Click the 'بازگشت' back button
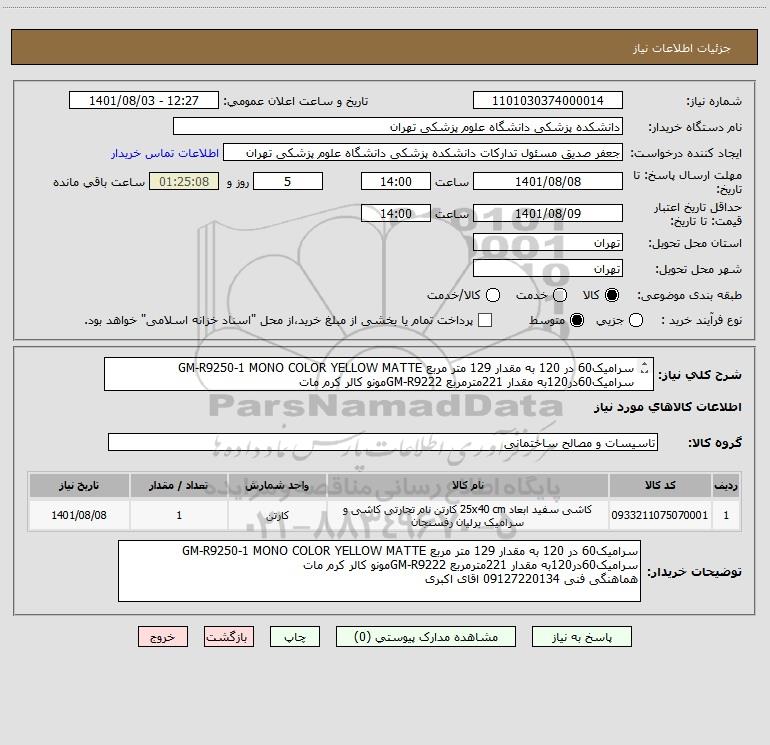 tap(229, 637)
